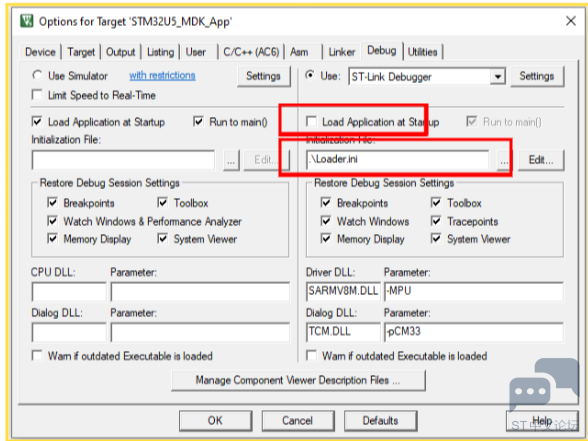This screenshot has width=588, height=441.
Task: Select the Use ST-Link Debugger radio button
Action: tap(310, 75)
